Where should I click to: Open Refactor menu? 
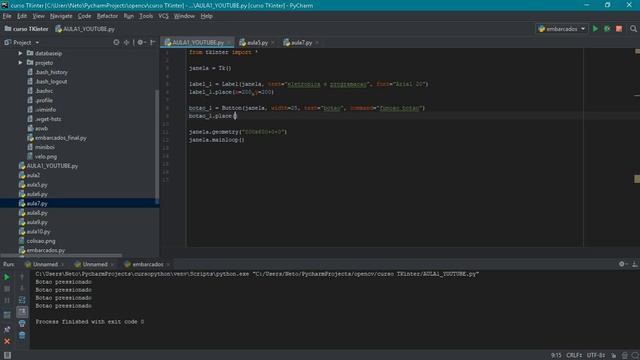point(107,16)
